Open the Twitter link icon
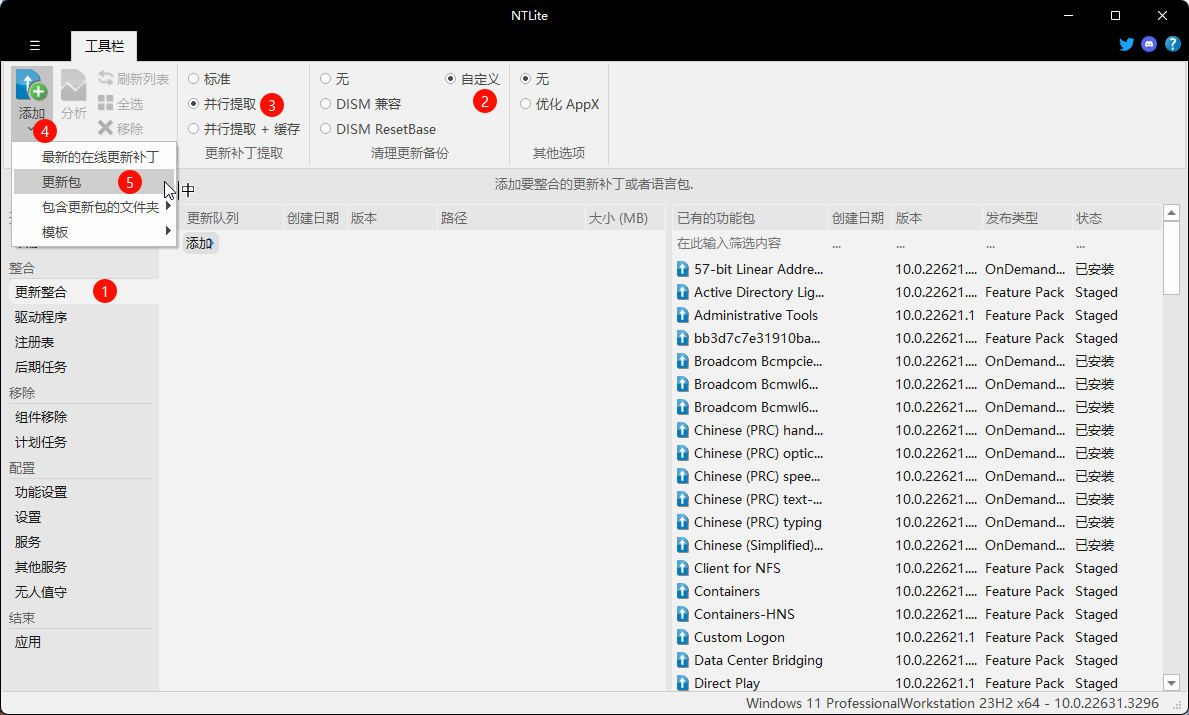Viewport: 1189px width, 715px height. (x=1127, y=44)
